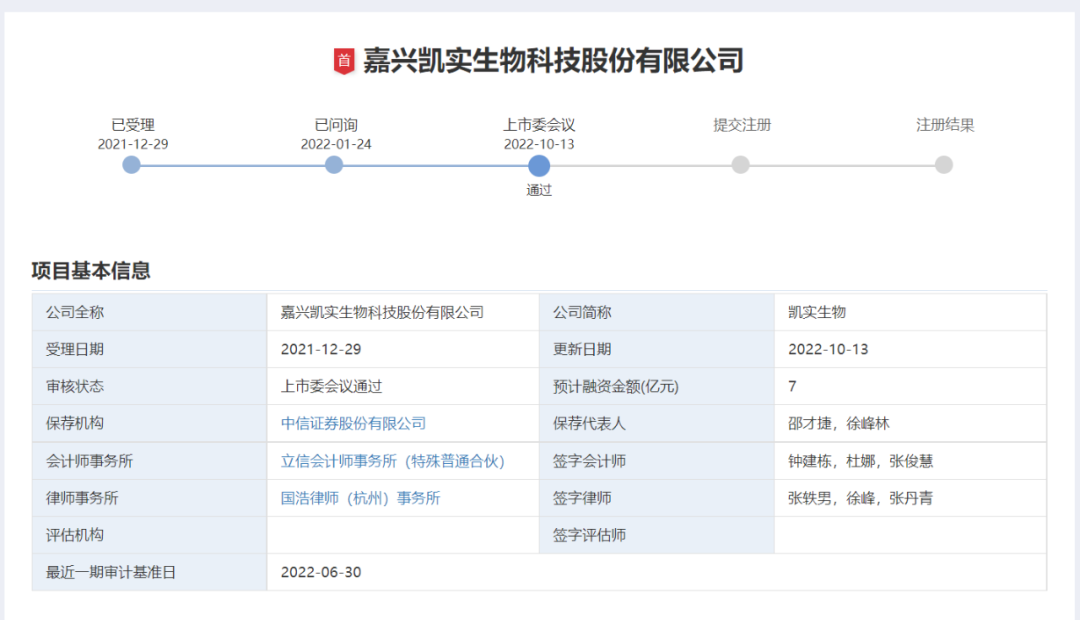Open 立信会计师事务所 accounting firm link
This screenshot has width=1080, height=620.
click(x=392, y=461)
